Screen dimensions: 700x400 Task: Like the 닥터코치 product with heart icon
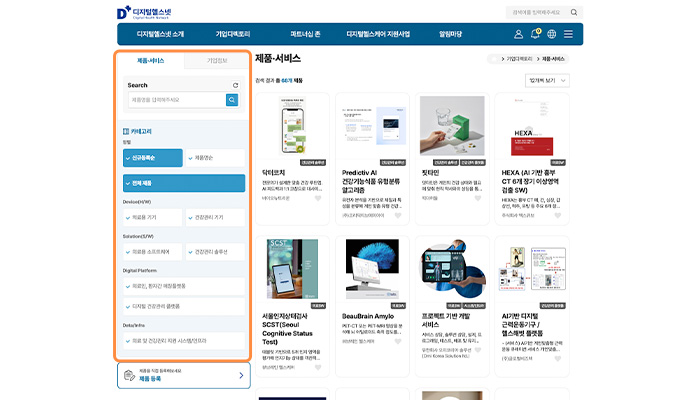pyautogui.click(x=318, y=198)
